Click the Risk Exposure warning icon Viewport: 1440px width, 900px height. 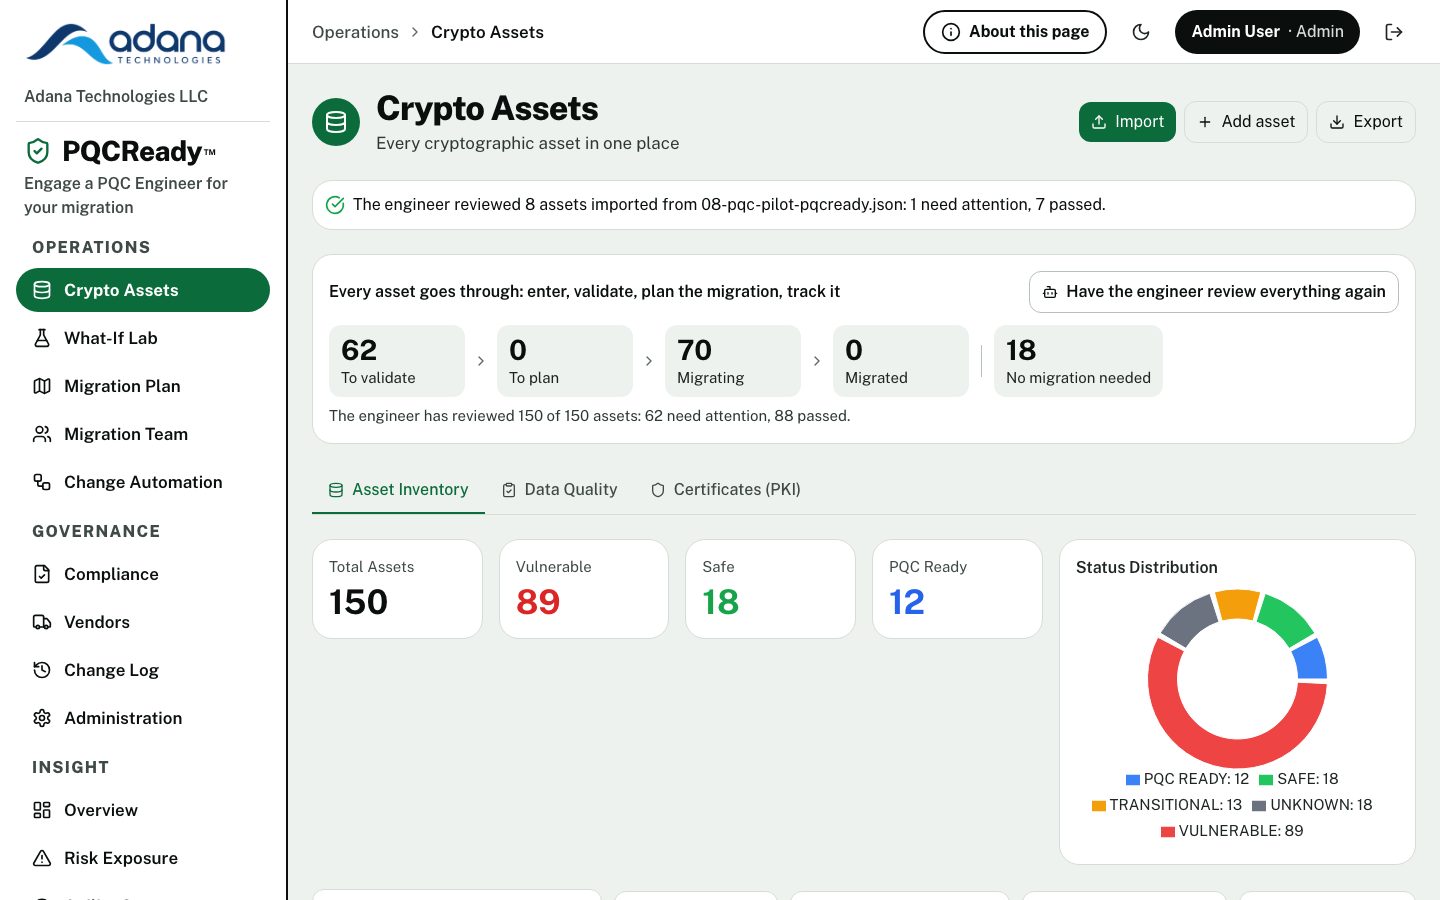click(x=42, y=858)
